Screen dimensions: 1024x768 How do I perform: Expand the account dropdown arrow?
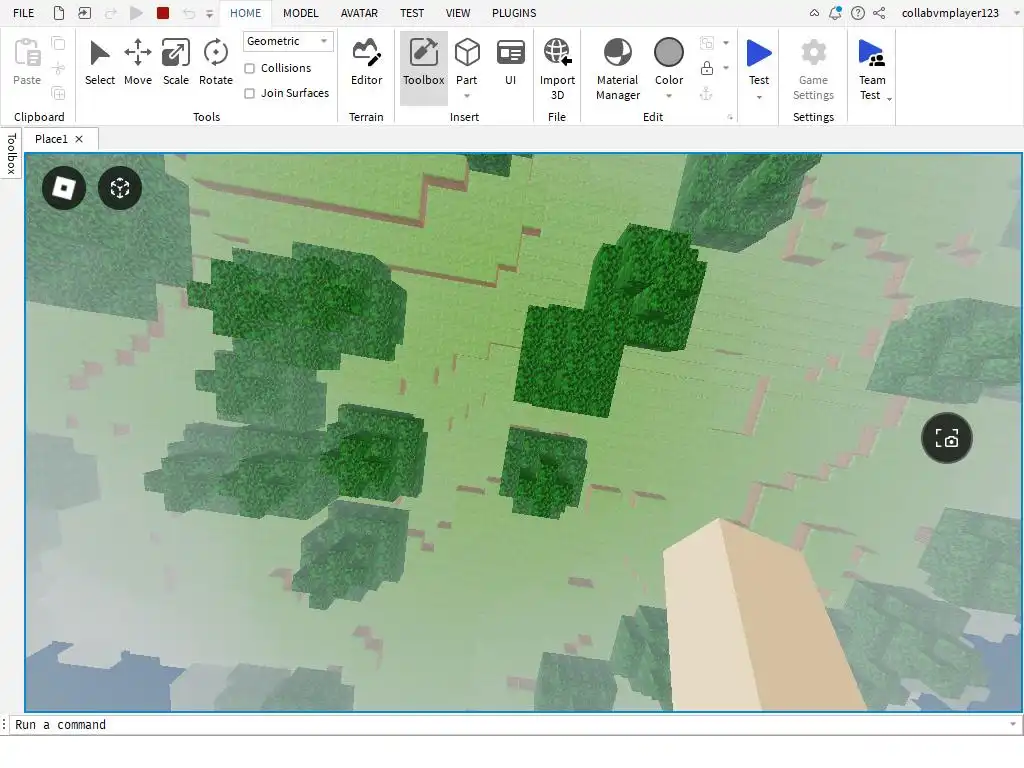tap(1016, 13)
